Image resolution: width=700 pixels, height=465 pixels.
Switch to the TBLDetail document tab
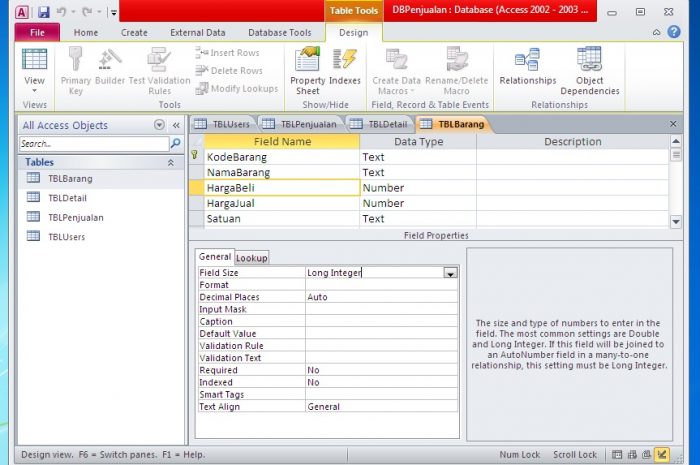coord(380,124)
